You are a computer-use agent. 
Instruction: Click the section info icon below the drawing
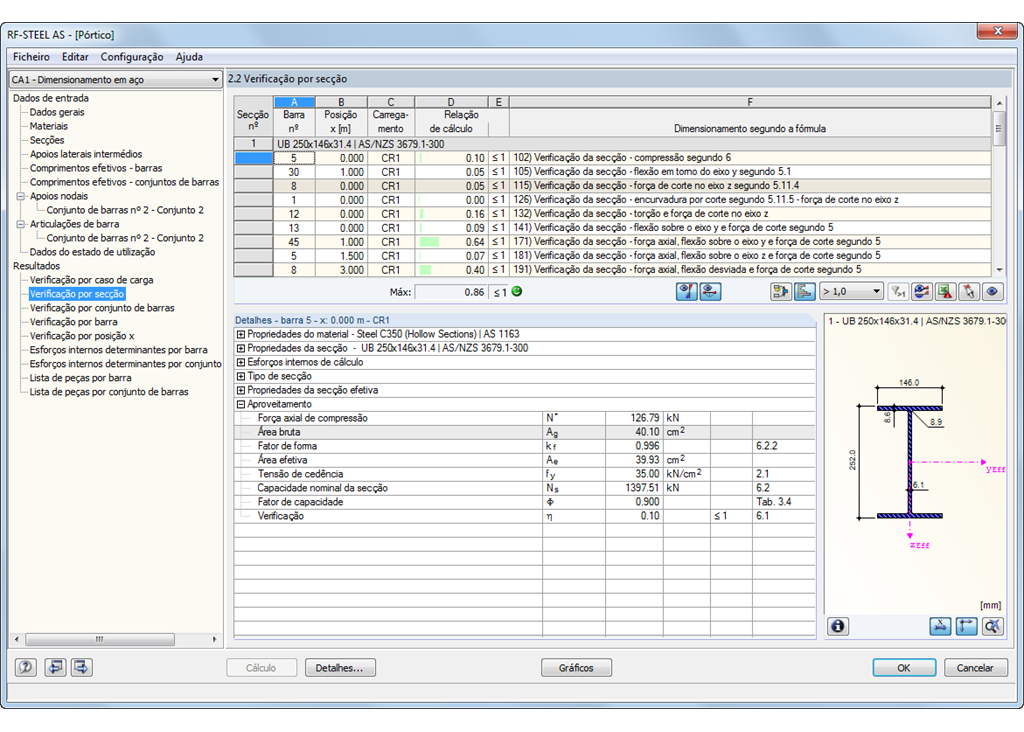[x=838, y=626]
